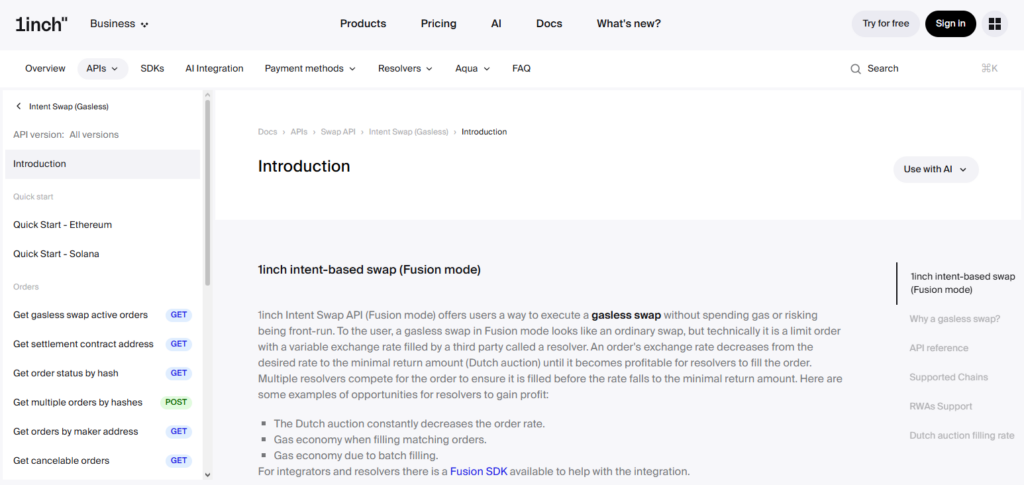This screenshot has width=1024, height=485.
Task: Click the Swap API breadcrumb
Action: point(338,132)
